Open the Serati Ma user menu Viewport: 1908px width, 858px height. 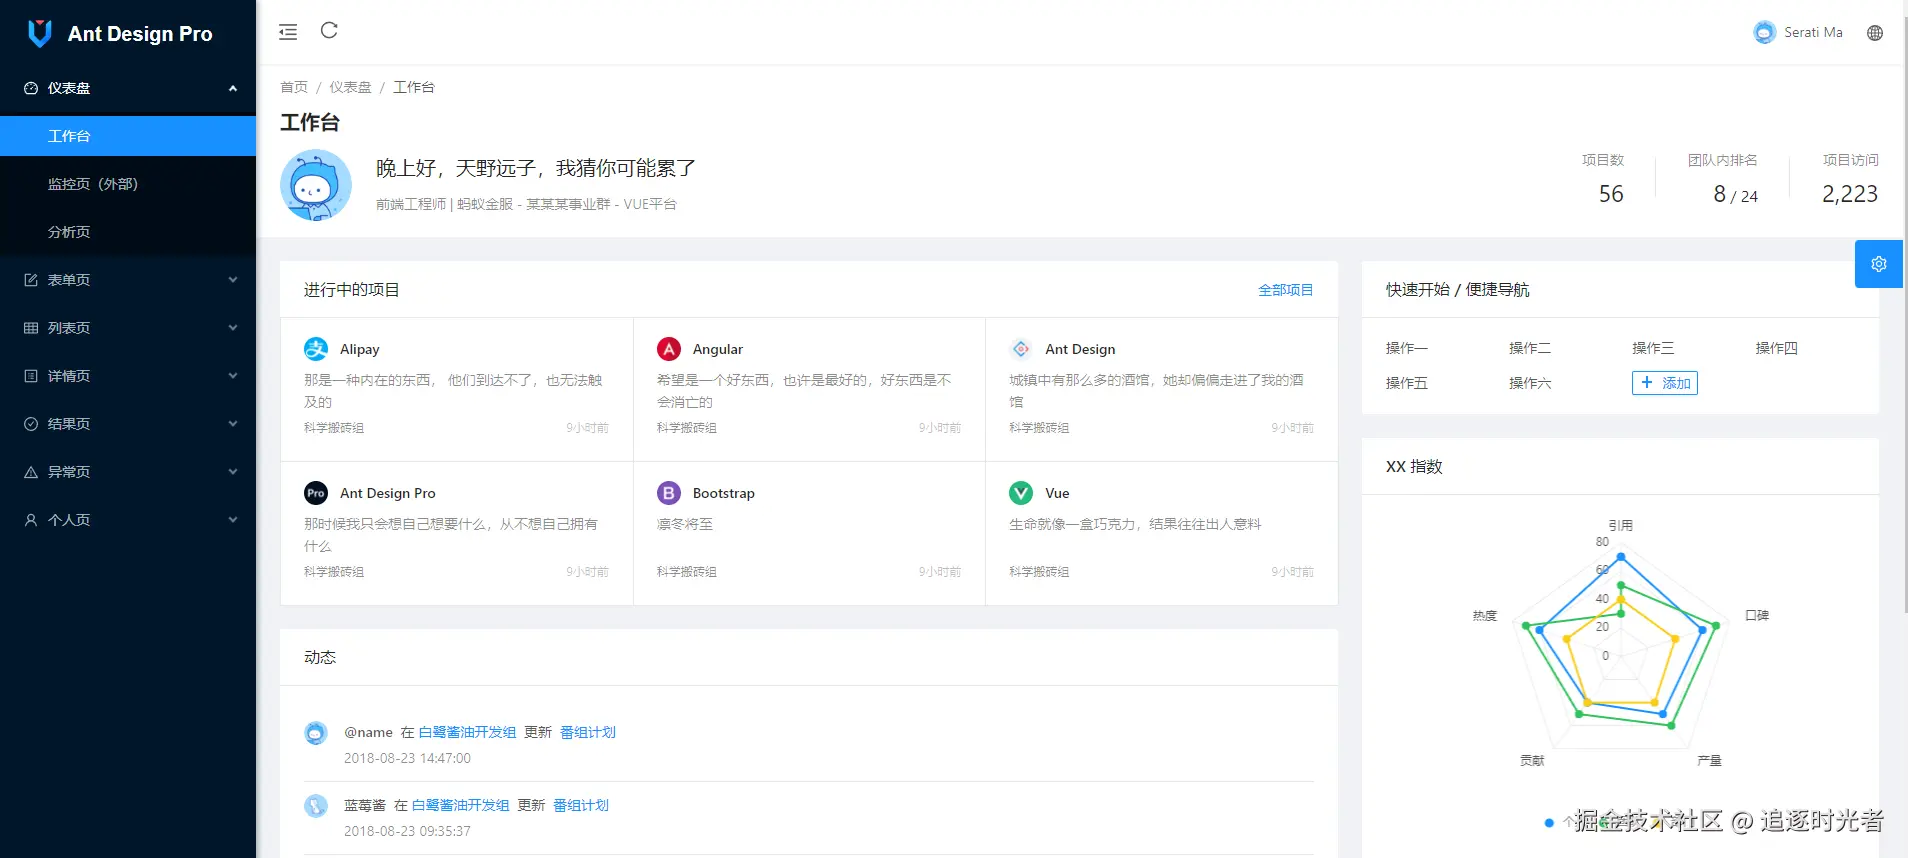1798,33
